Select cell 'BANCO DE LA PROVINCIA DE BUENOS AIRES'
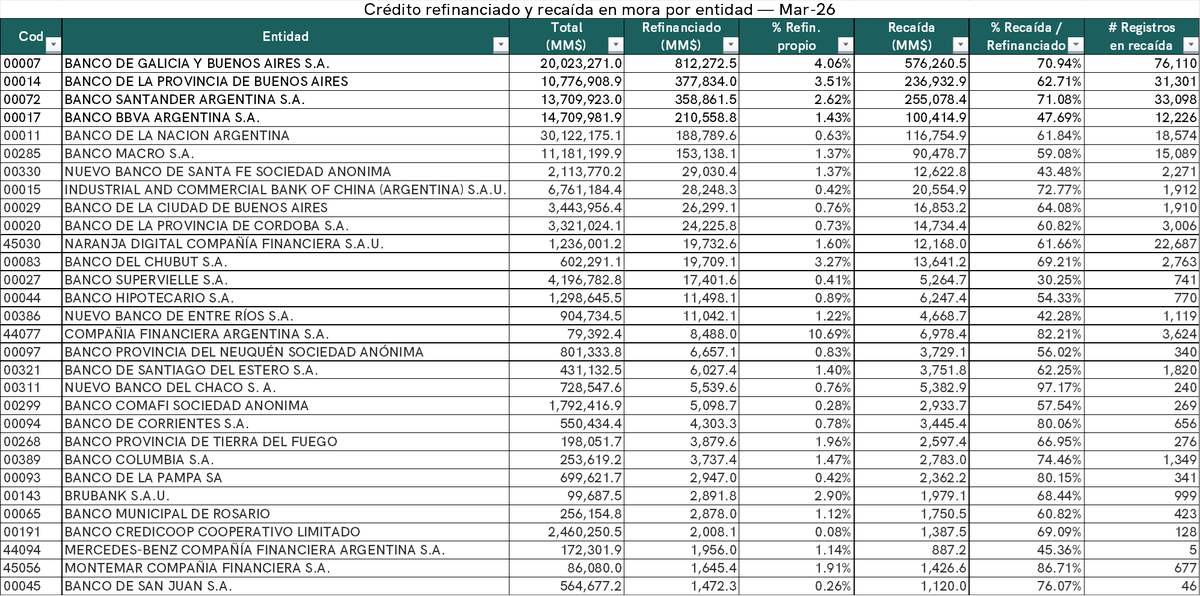 [x=286, y=80]
